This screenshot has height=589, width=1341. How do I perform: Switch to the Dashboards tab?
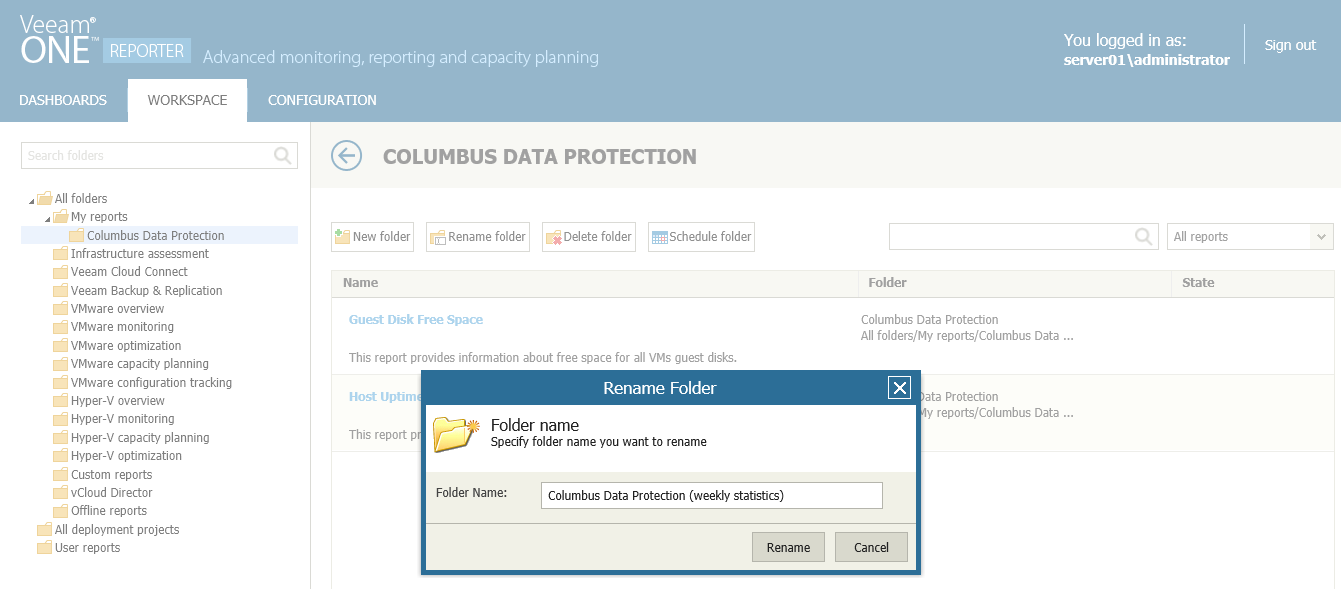63,100
